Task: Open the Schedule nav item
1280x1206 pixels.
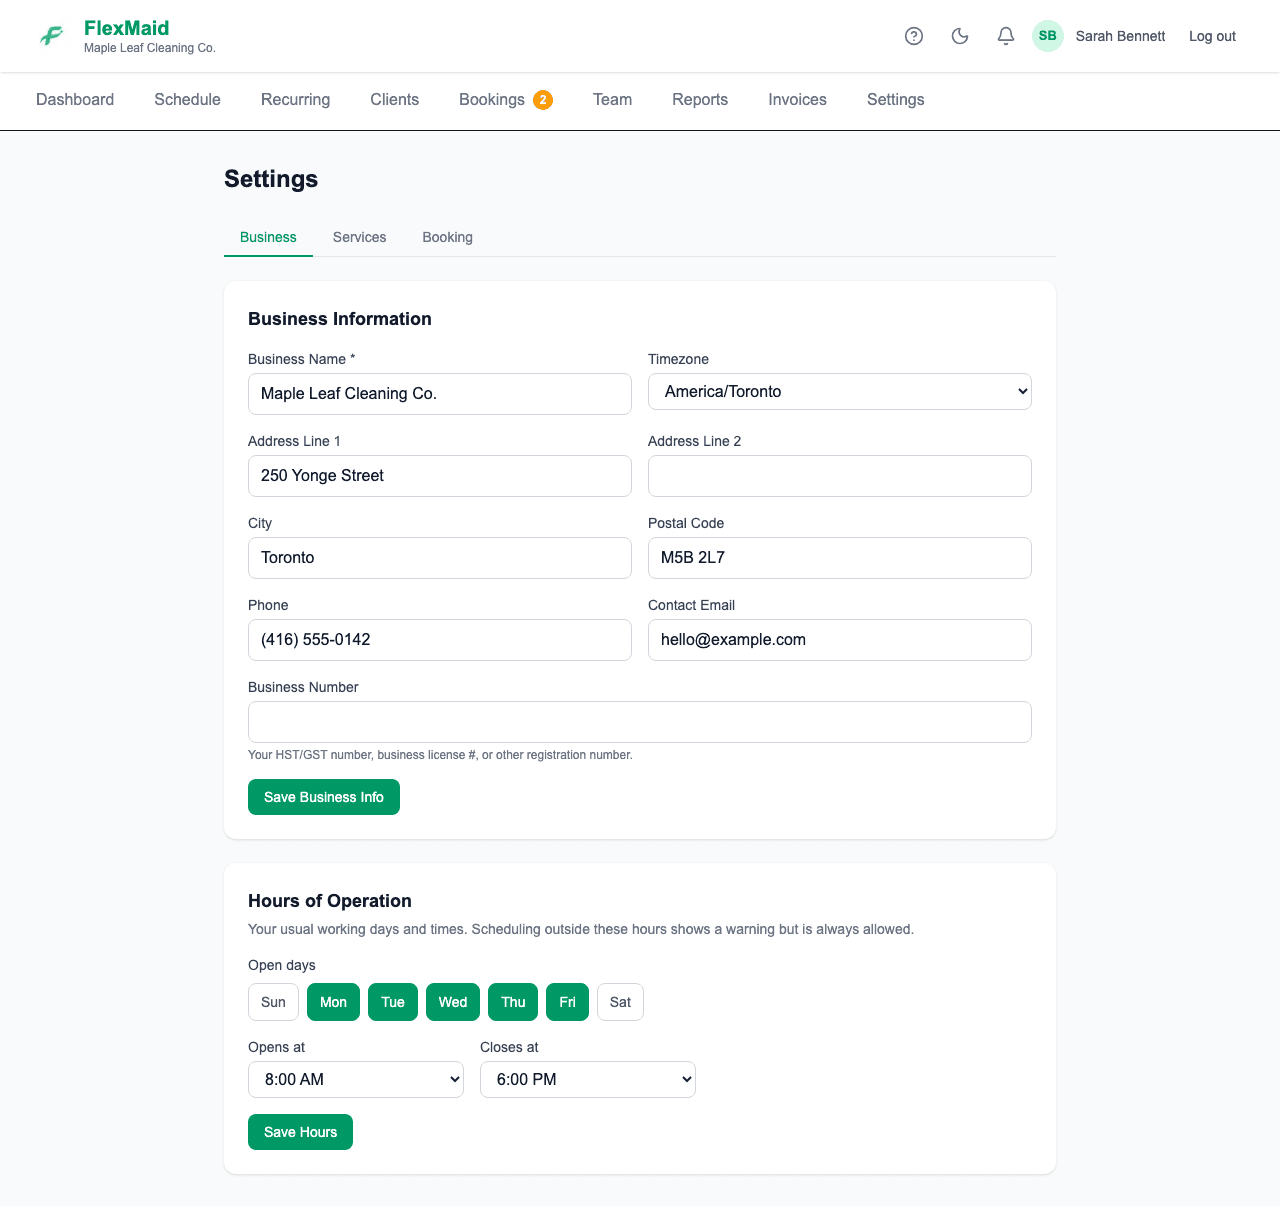Action: click(x=187, y=100)
